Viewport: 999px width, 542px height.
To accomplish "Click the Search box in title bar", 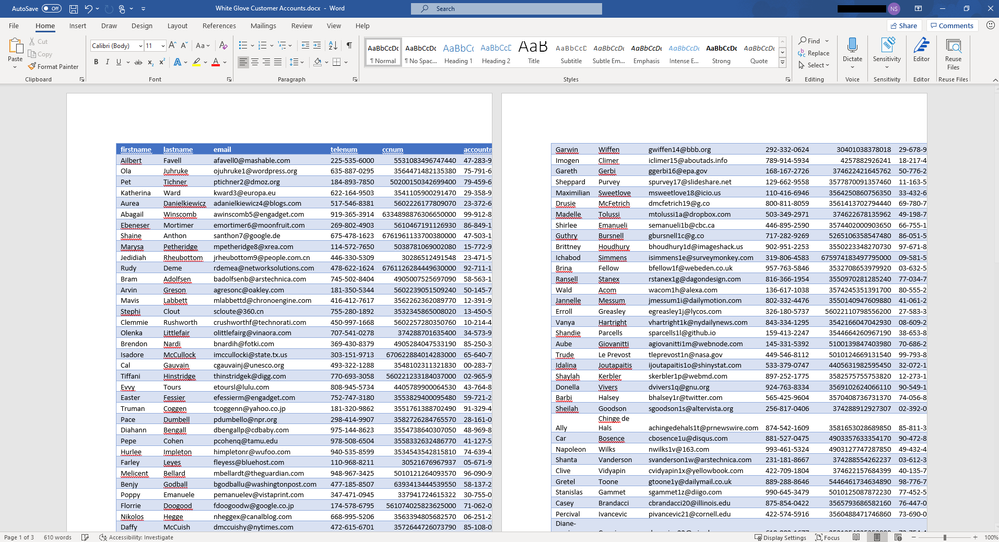I will click(x=507, y=9).
